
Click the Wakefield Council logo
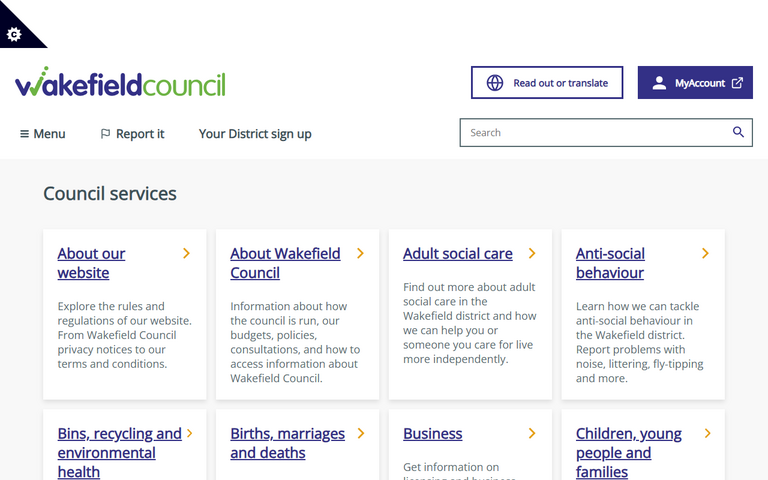(x=120, y=83)
